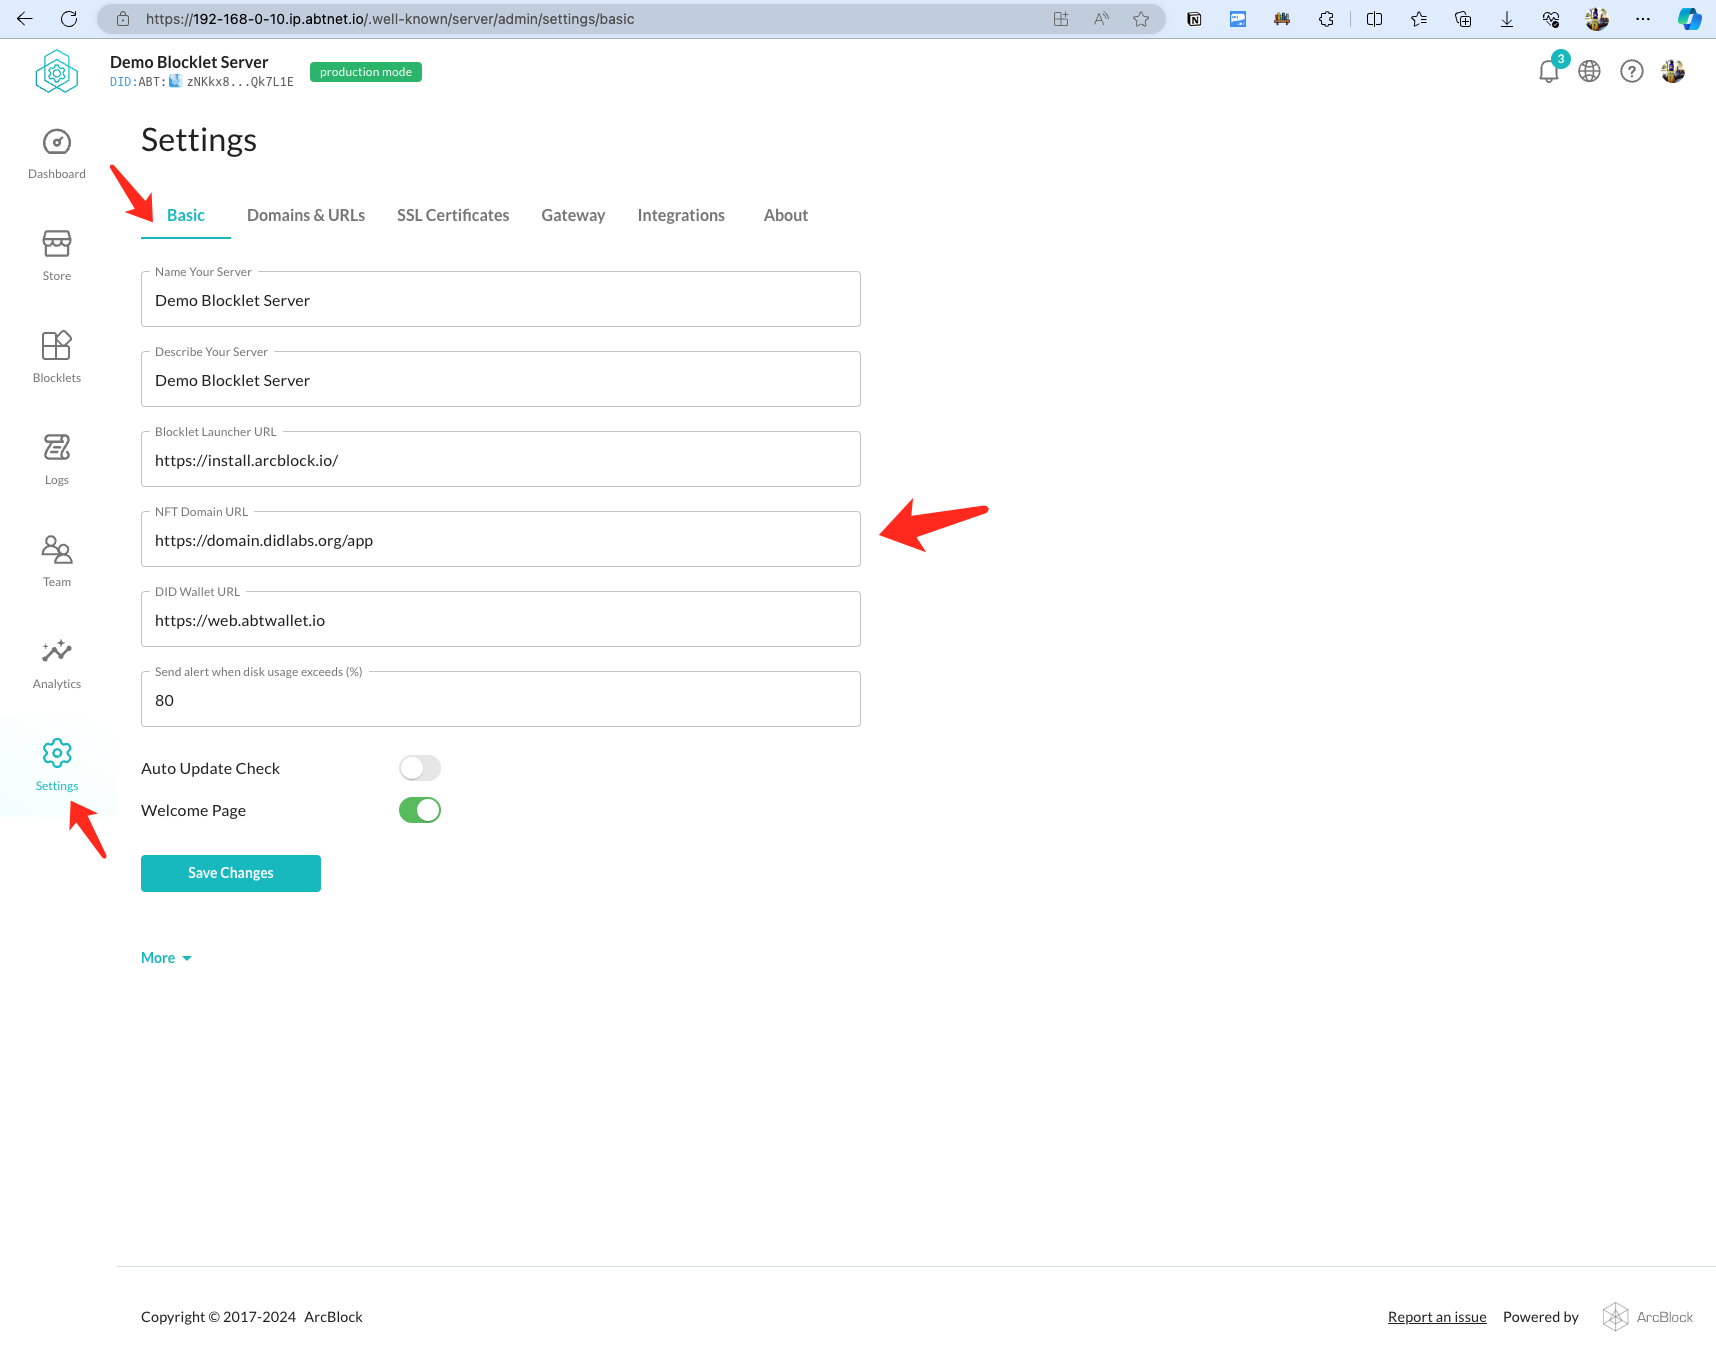Expand the More section
The width and height of the screenshot is (1716, 1346).
pos(166,958)
